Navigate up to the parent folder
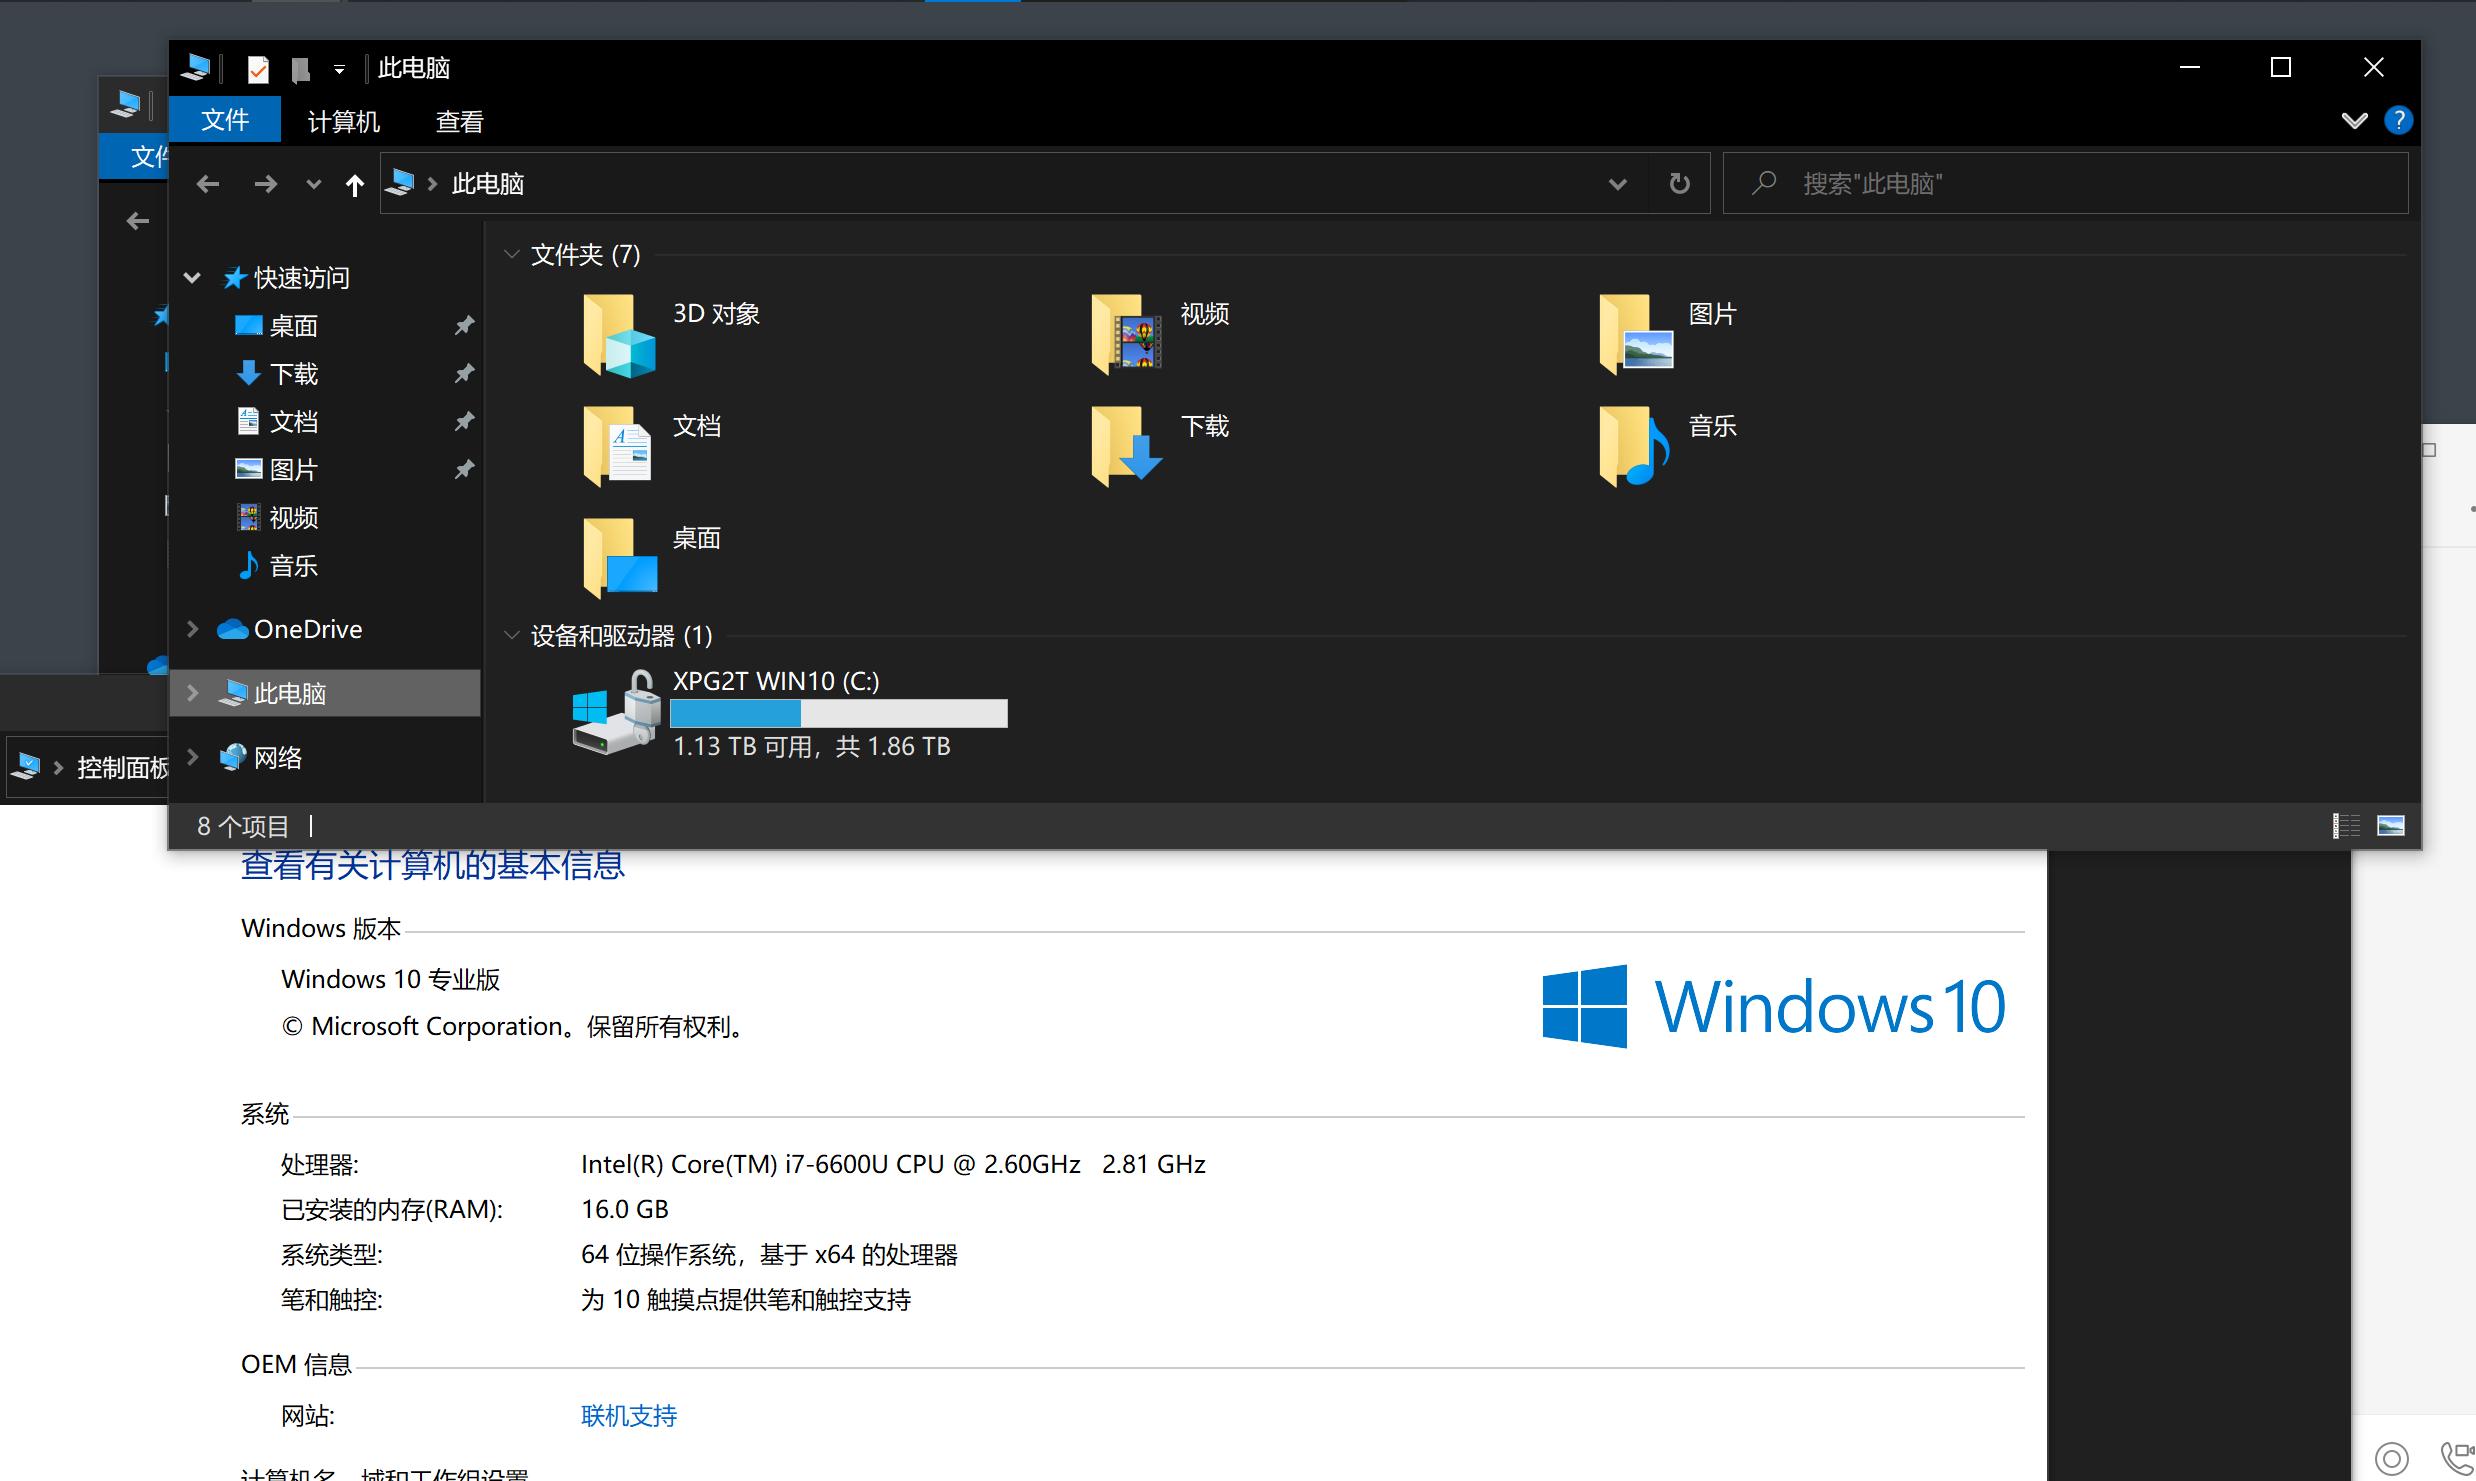This screenshot has width=2476, height=1481. [x=354, y=183]
